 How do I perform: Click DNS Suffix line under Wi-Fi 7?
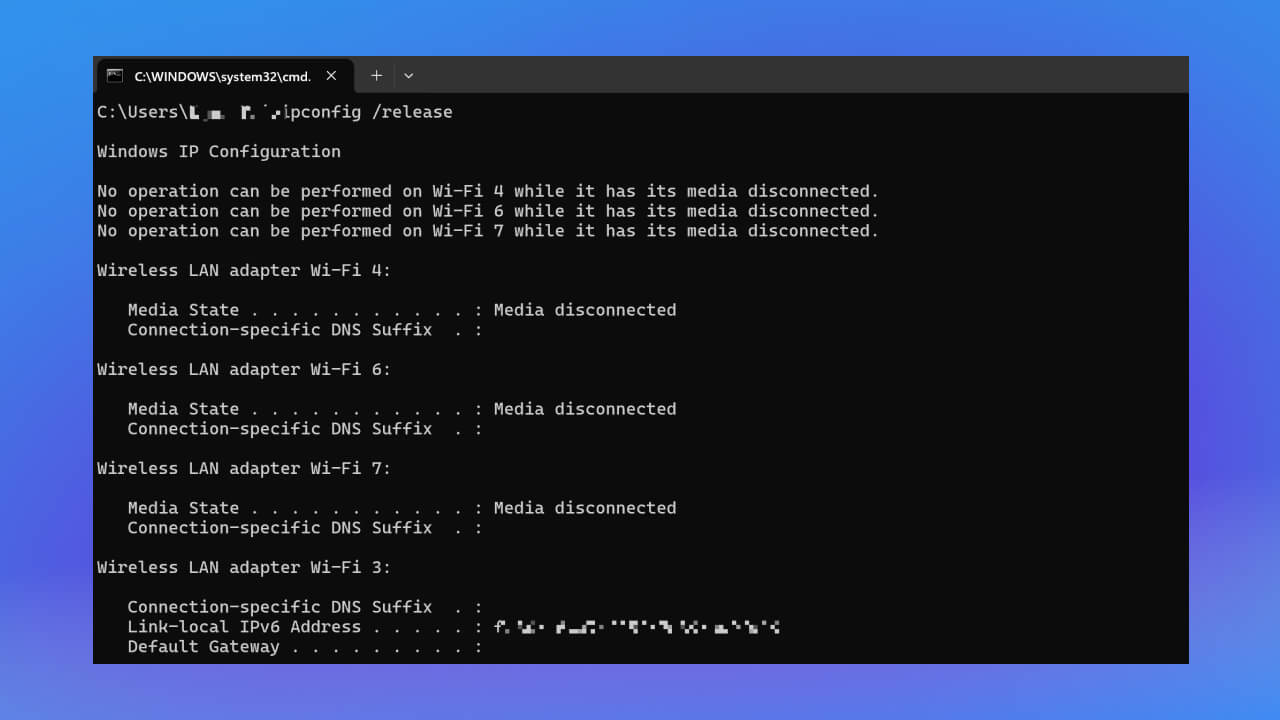(x=305, y=528)
